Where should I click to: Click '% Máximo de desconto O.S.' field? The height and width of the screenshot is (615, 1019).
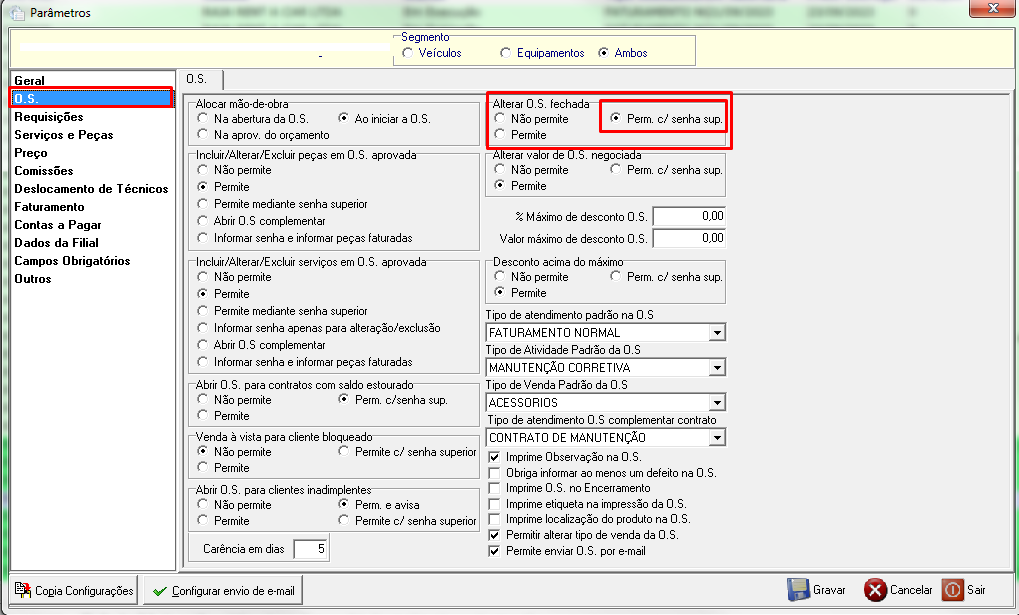click(689, 216)
